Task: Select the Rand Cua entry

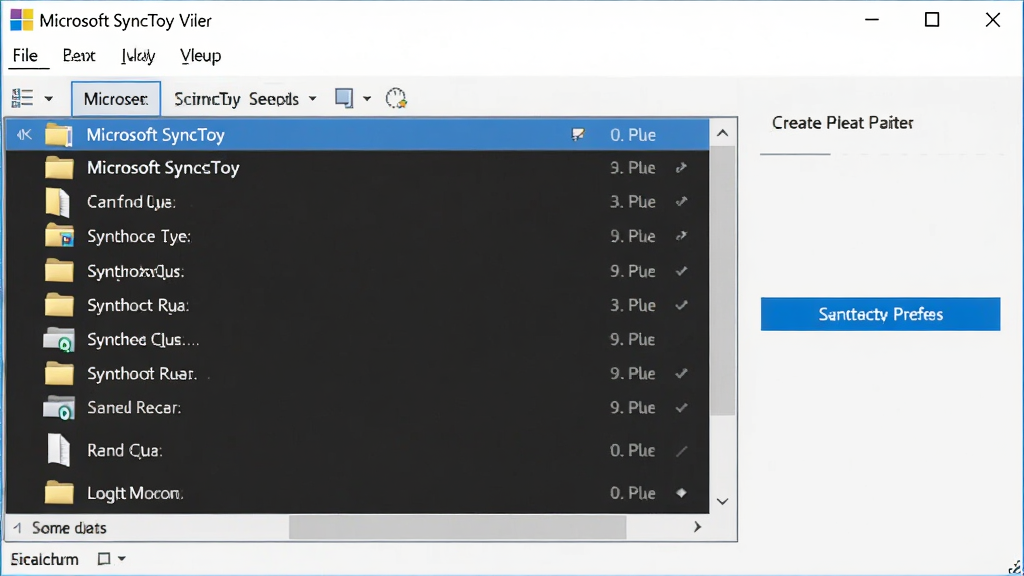Action: click(x=357, y=450)
